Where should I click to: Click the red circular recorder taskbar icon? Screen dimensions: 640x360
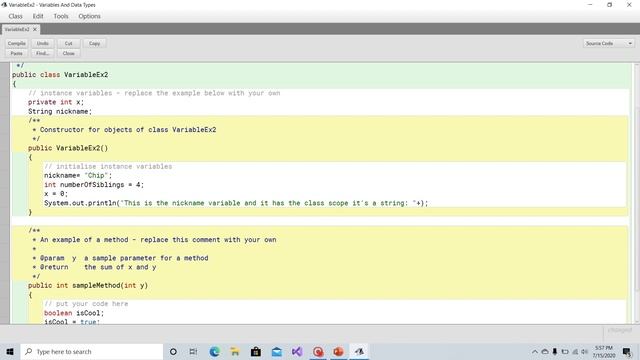tap(318, 351)
